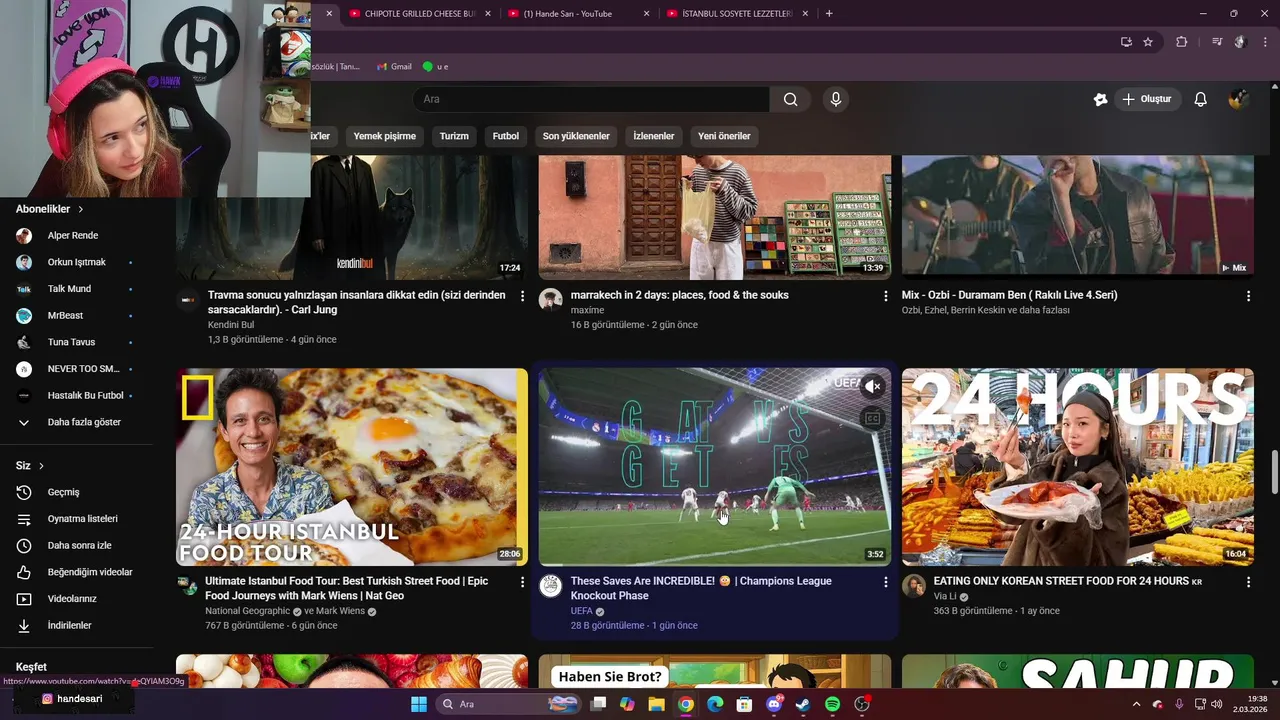
Task: Select the Futbol filter chip
Action: coord(506,136)
